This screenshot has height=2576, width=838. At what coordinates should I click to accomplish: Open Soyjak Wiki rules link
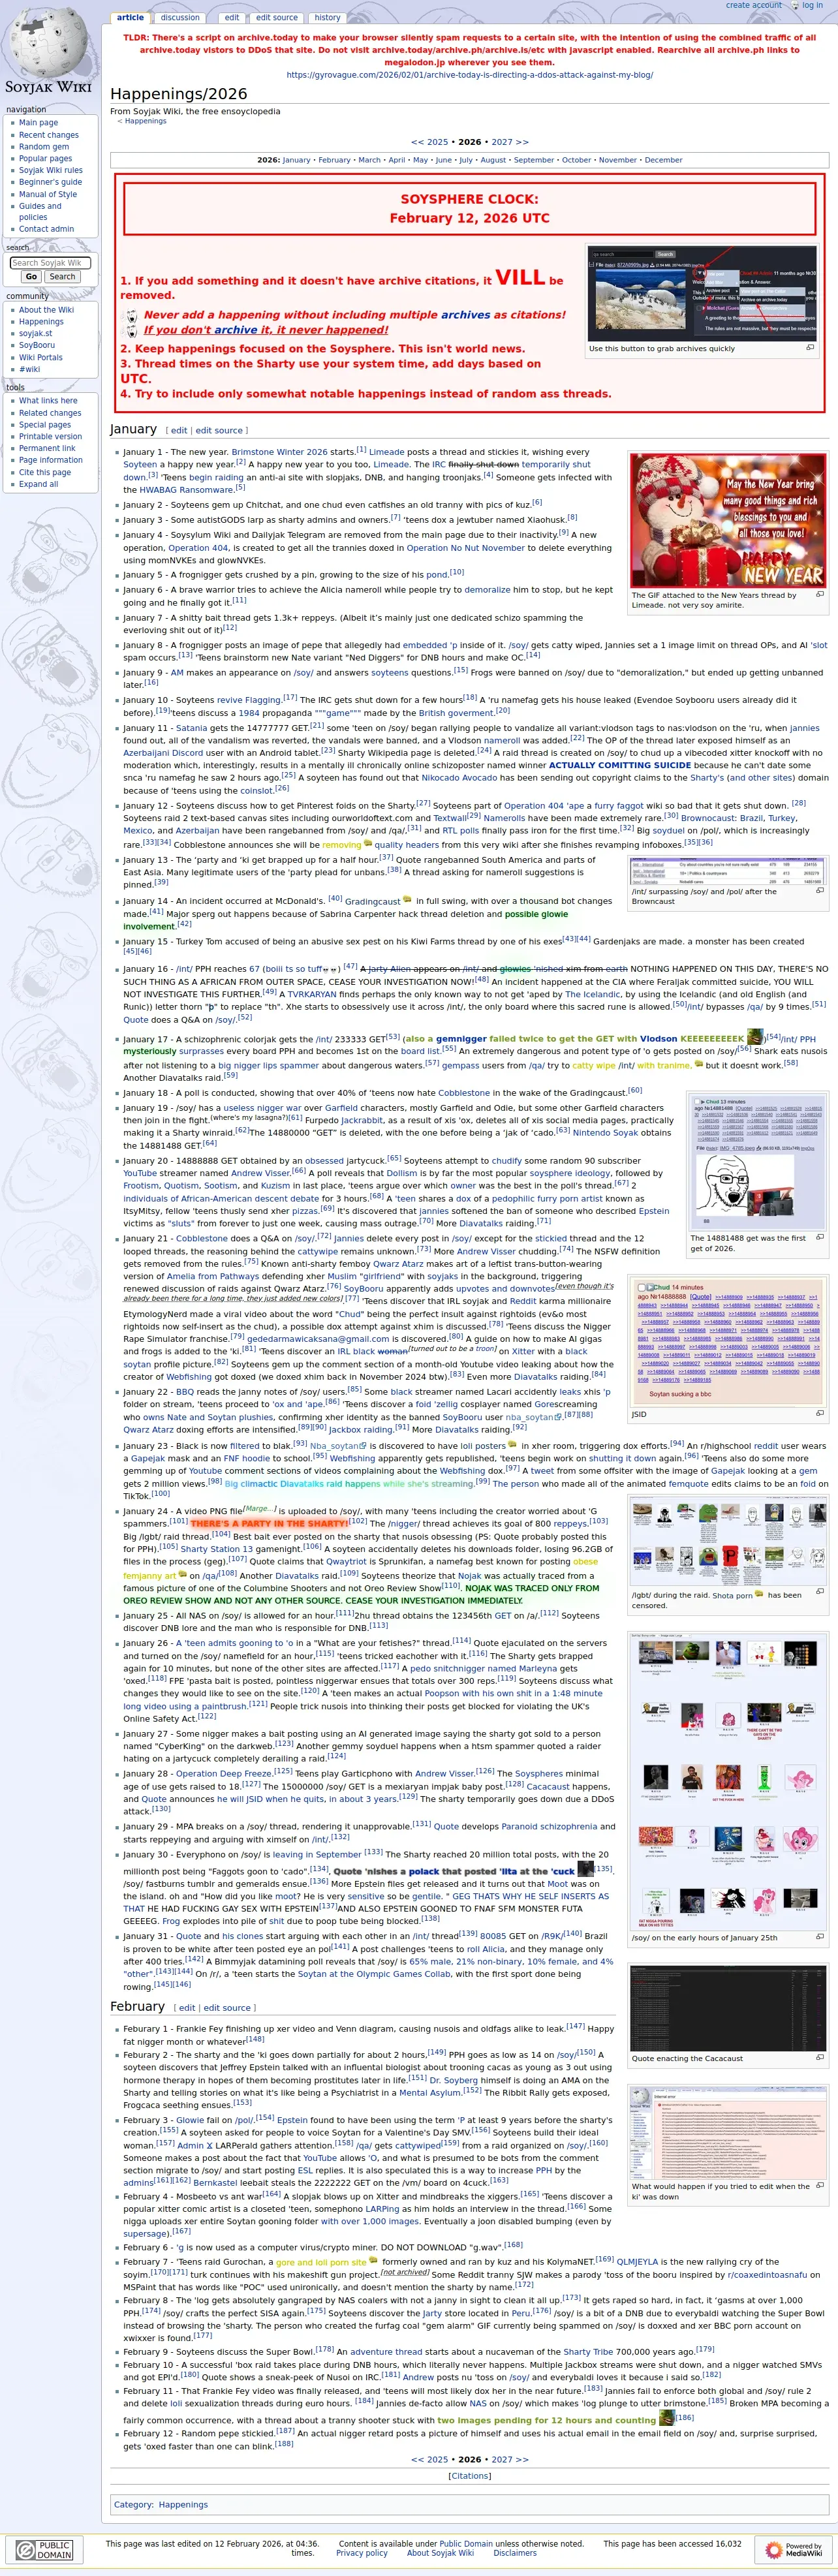(x=50, y=170)
